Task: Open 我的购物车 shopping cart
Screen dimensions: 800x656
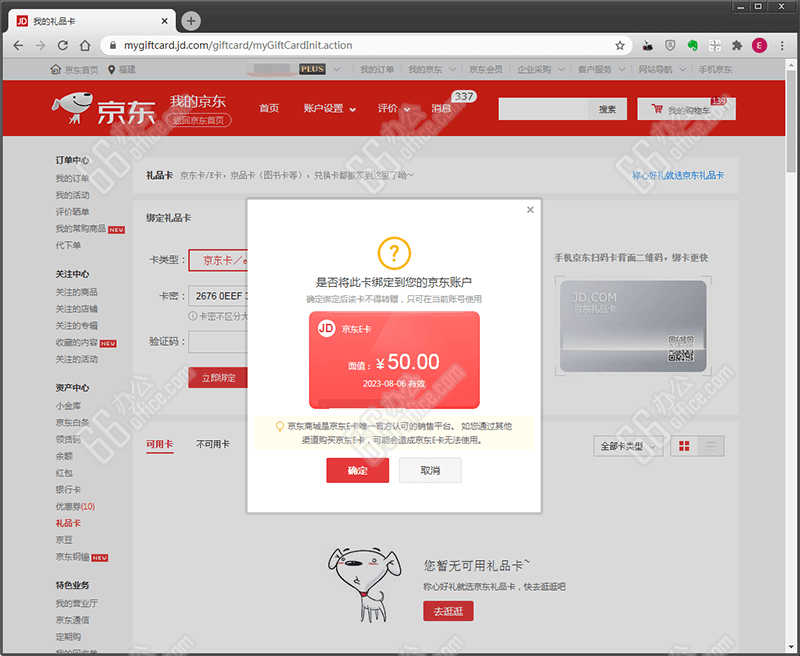Action: (x=686, y=109)
